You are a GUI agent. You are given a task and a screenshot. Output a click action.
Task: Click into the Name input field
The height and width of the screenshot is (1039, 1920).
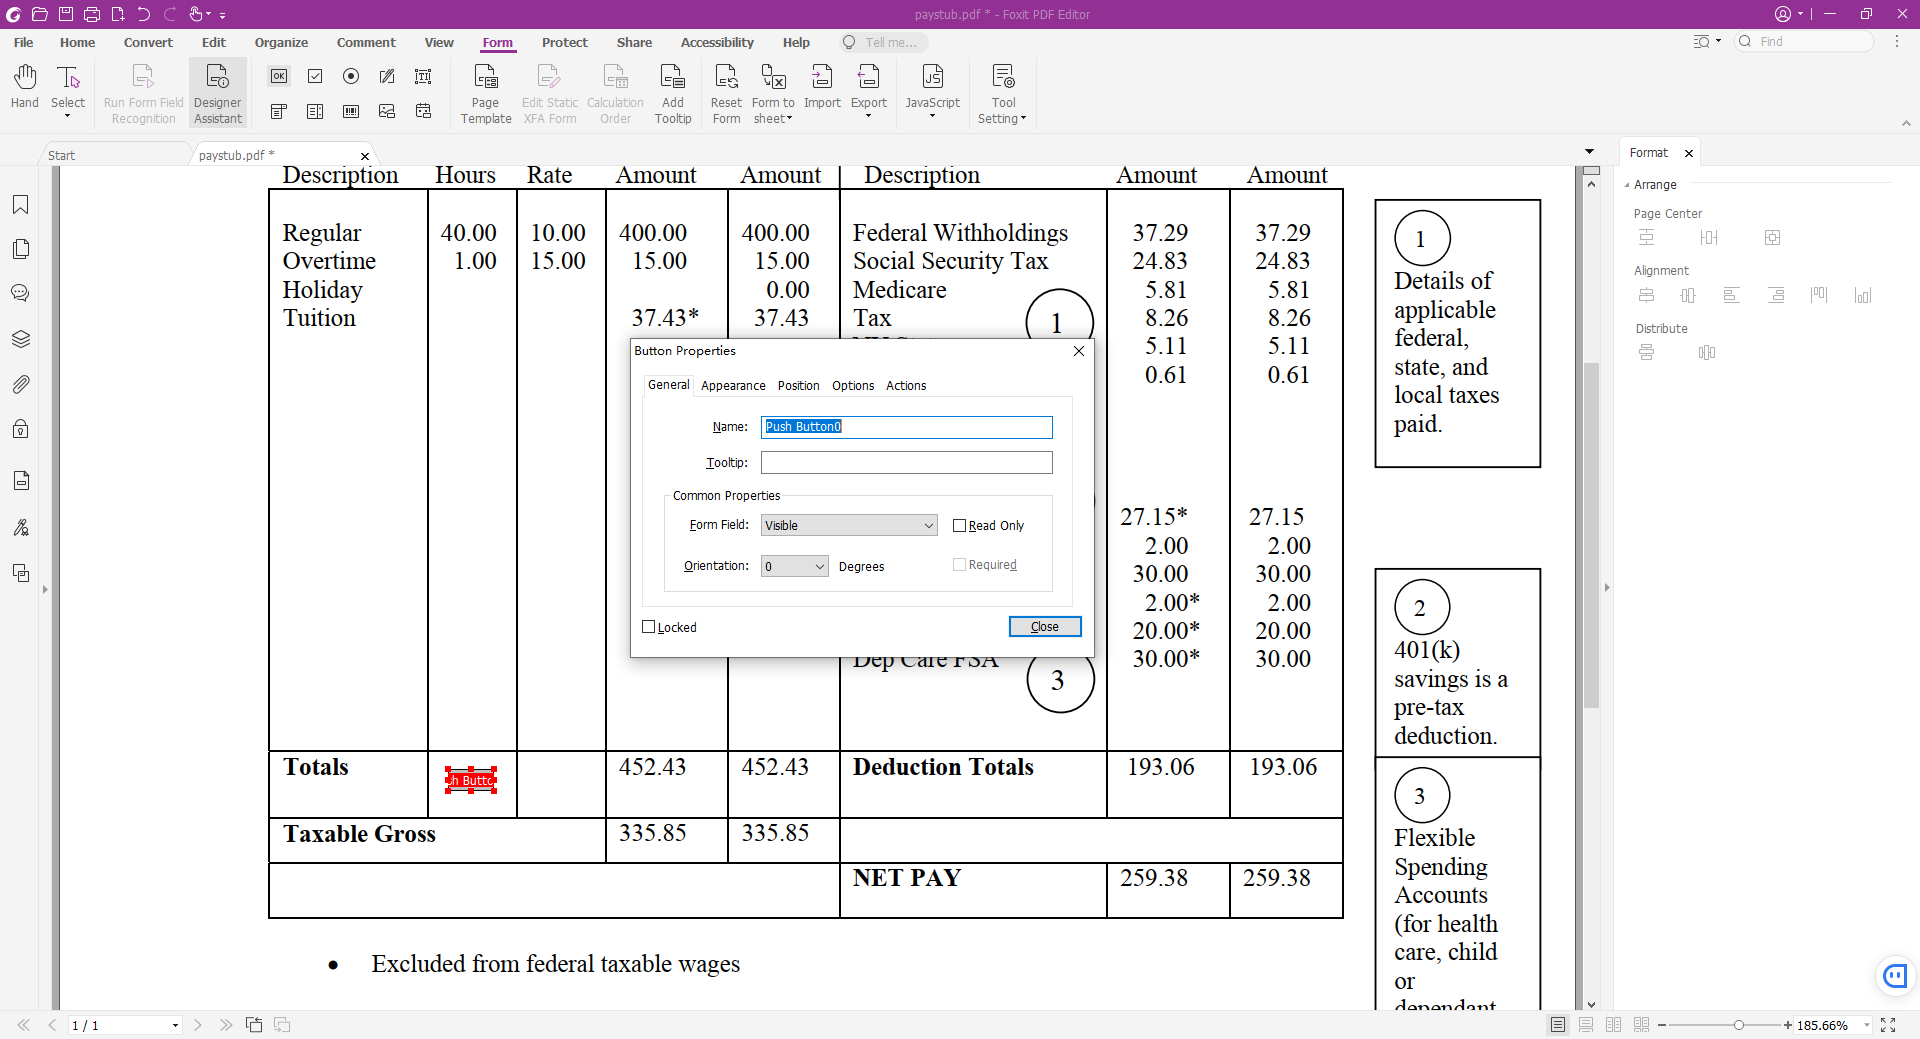[x=906, y=427]
